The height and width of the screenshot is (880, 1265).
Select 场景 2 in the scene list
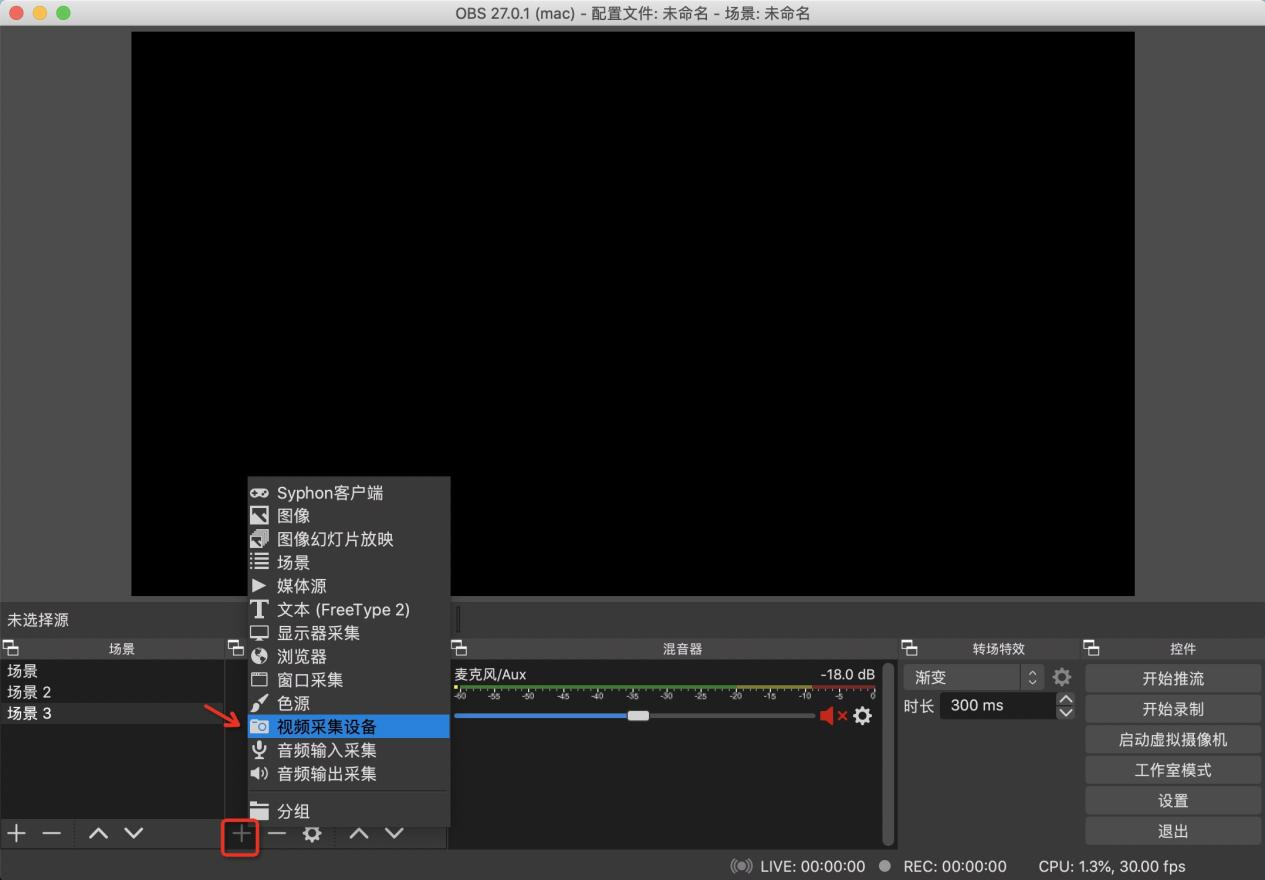coord(30,692)
